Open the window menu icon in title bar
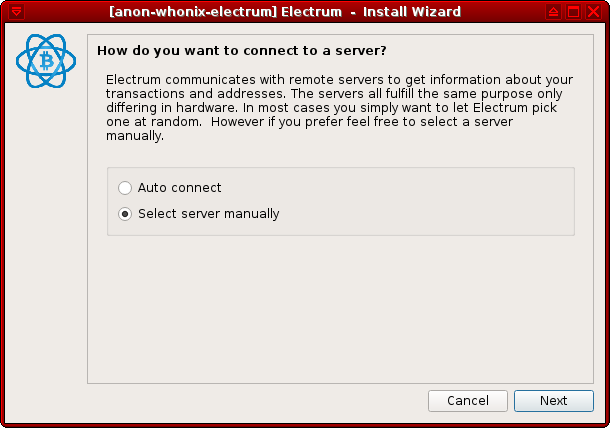Screen dimensions: 610x428 12,12
